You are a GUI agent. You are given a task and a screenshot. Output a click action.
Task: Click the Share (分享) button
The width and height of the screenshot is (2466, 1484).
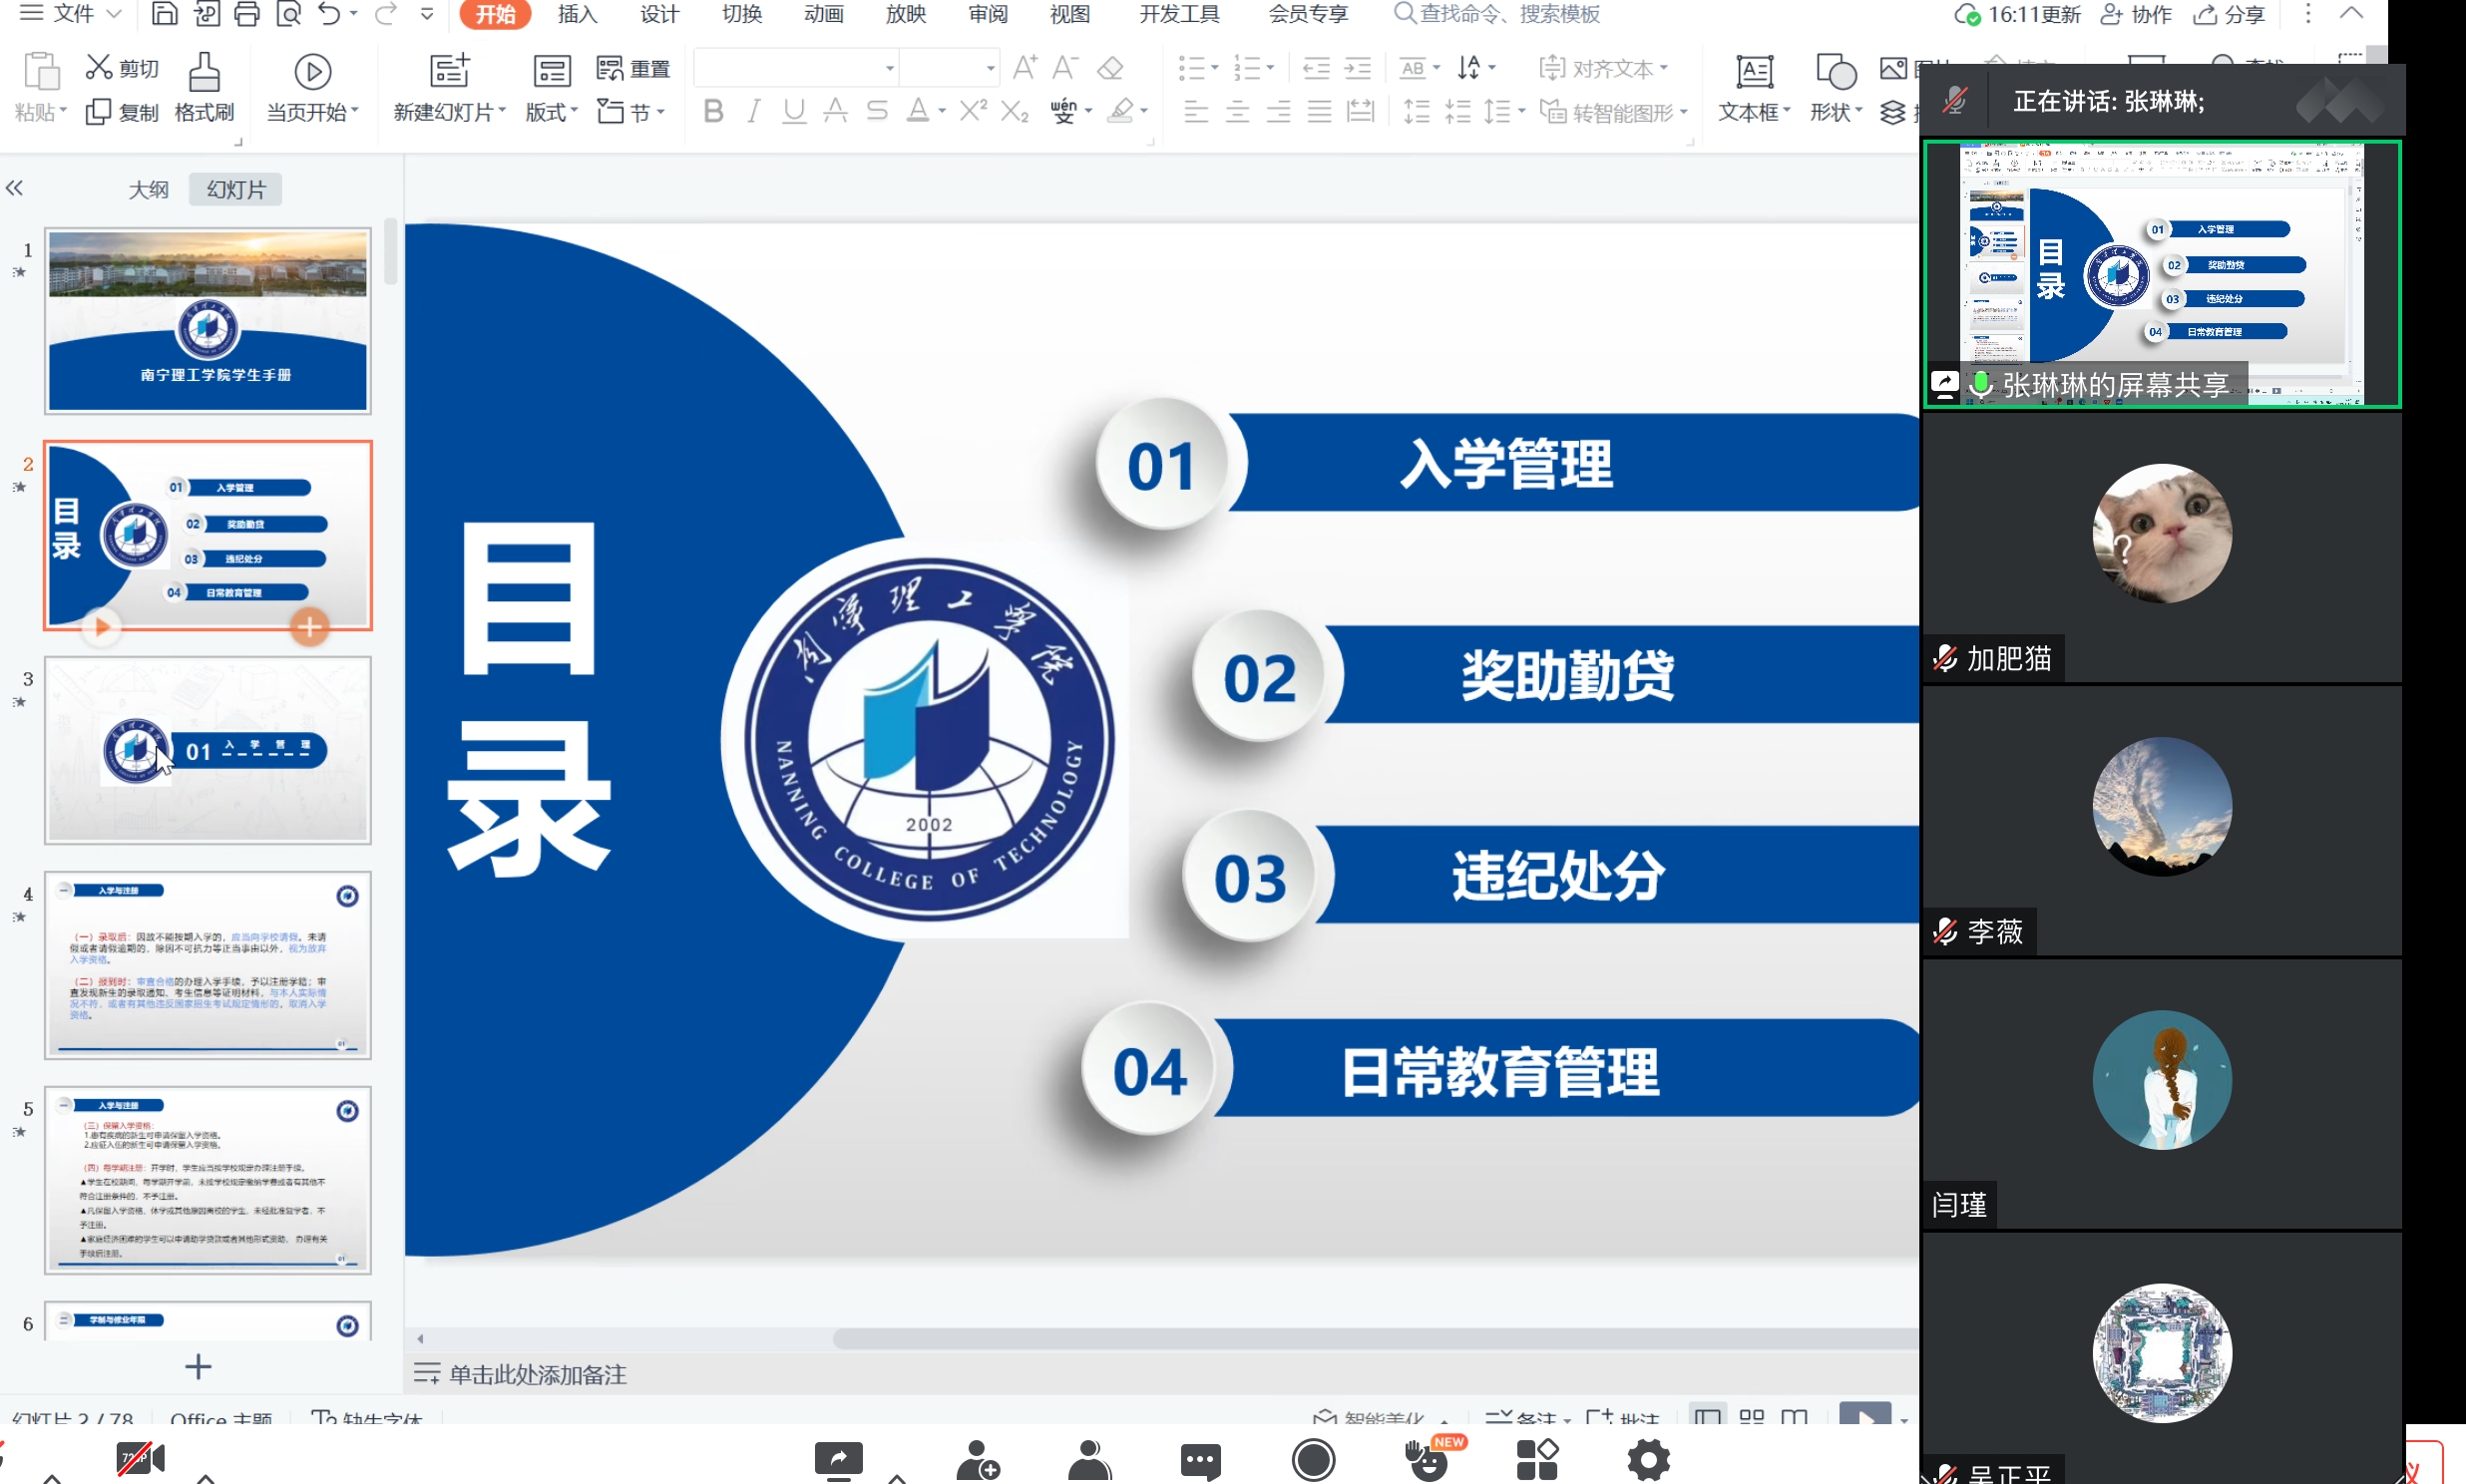(2230, 14)
